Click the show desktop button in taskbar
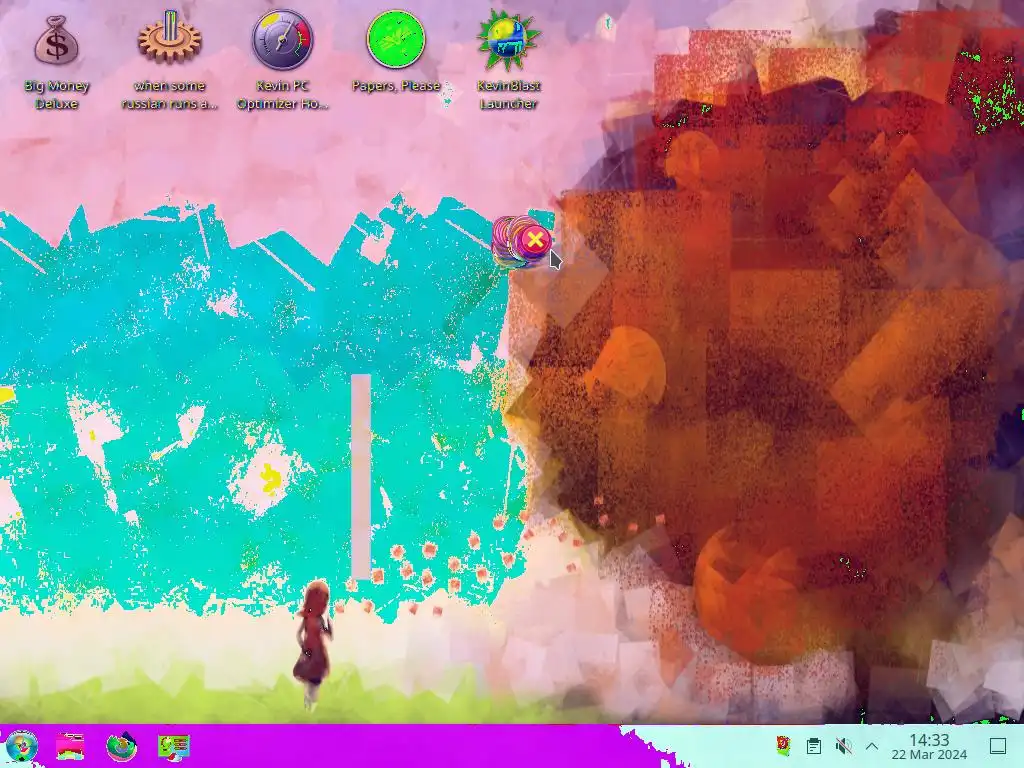Image resolution: width=1024 pixels, height=768 pixels. click(997, 745)
